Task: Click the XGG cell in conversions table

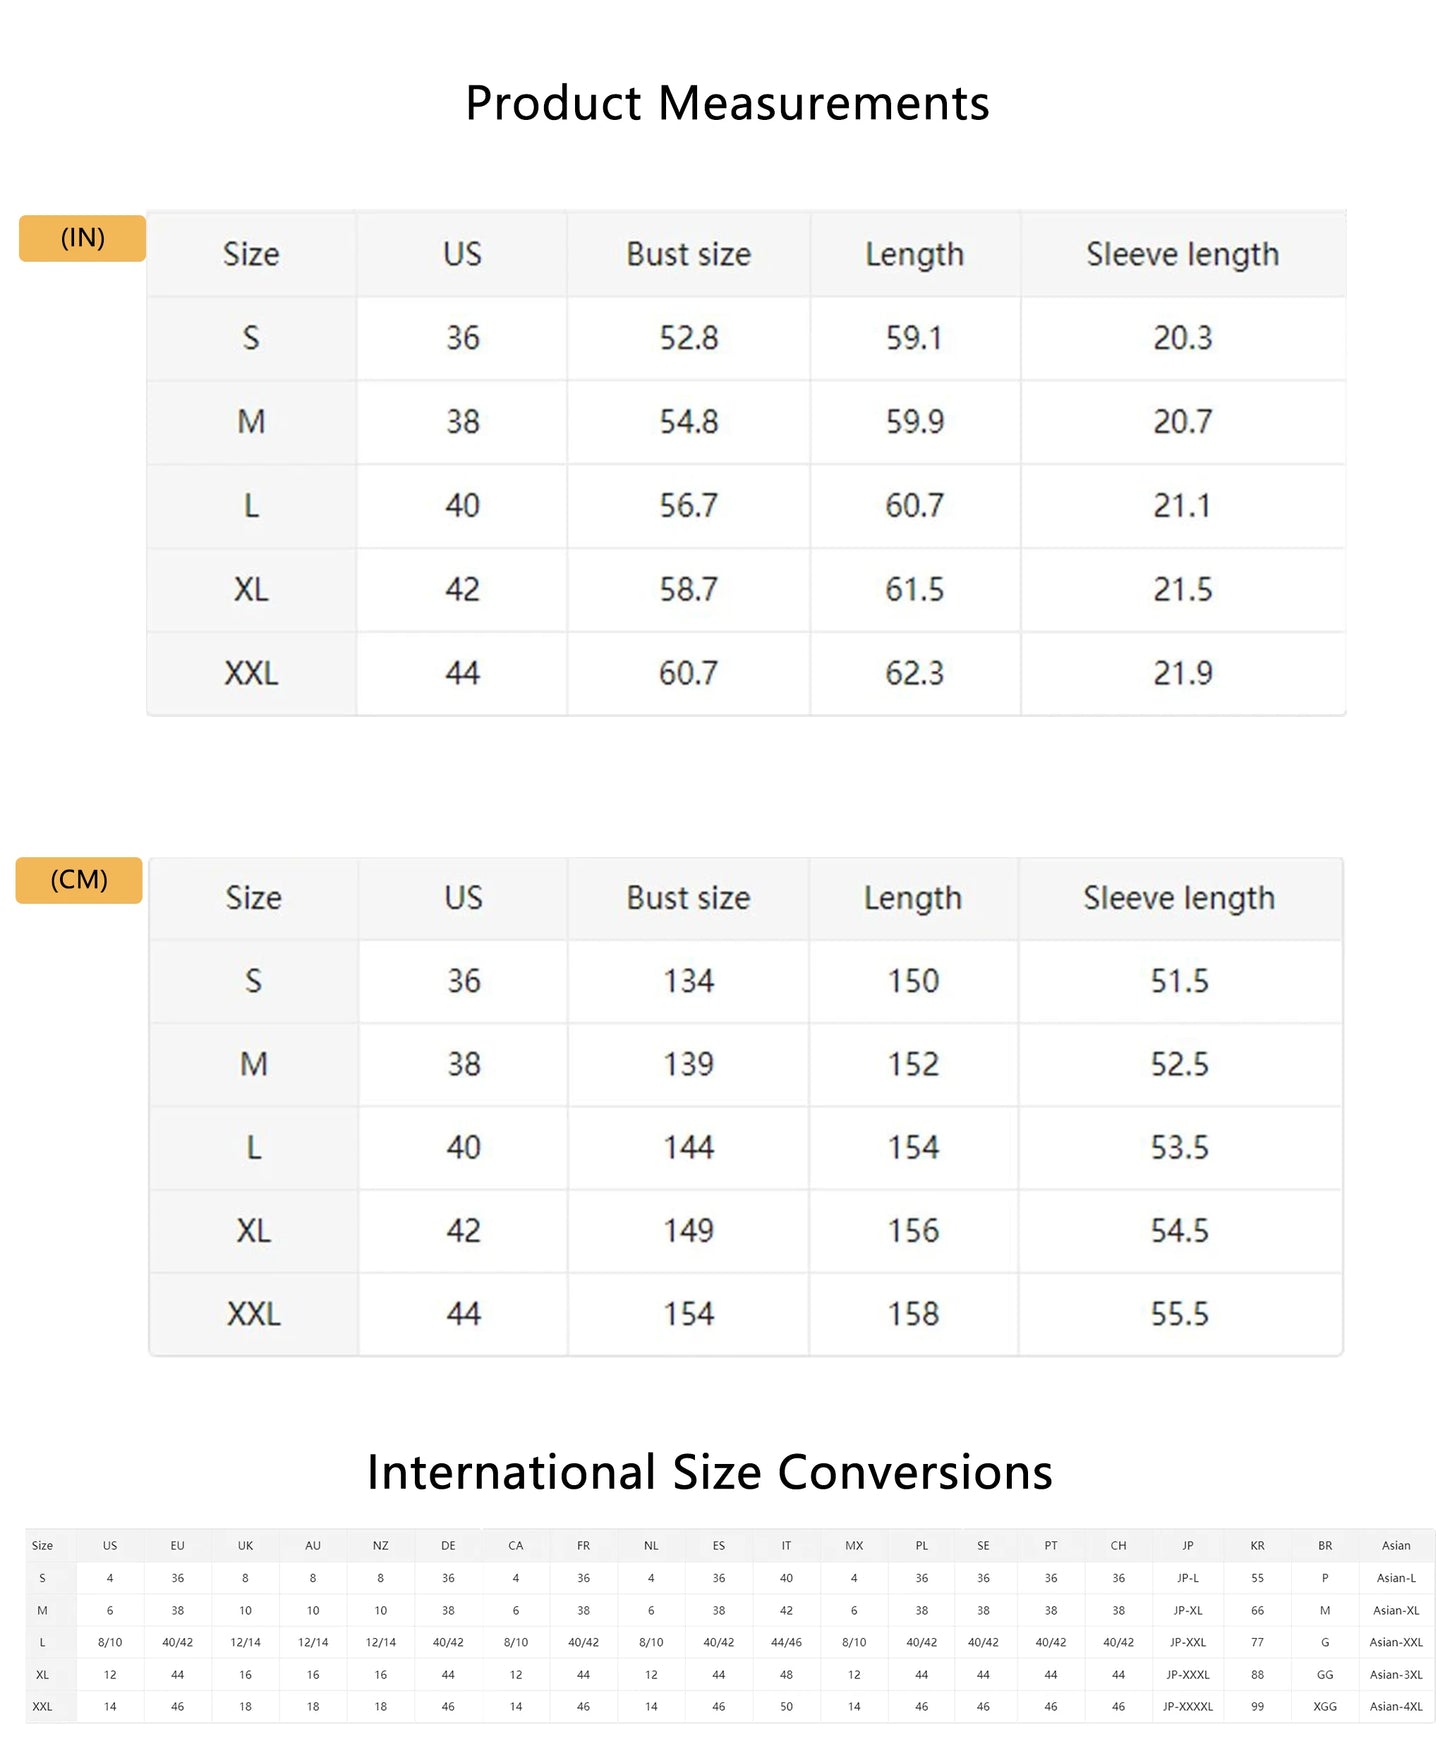Action: click(1324, 1706)
